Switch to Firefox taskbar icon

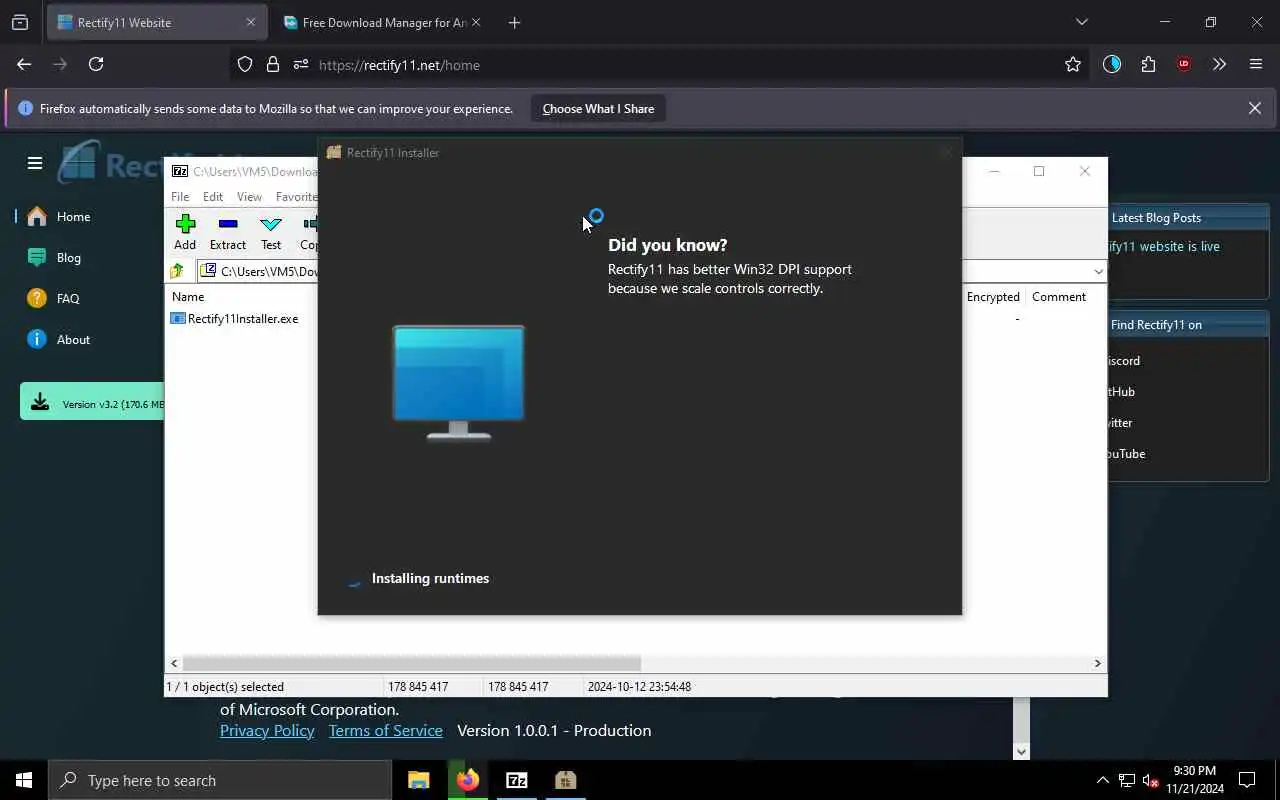pos(468,780)
